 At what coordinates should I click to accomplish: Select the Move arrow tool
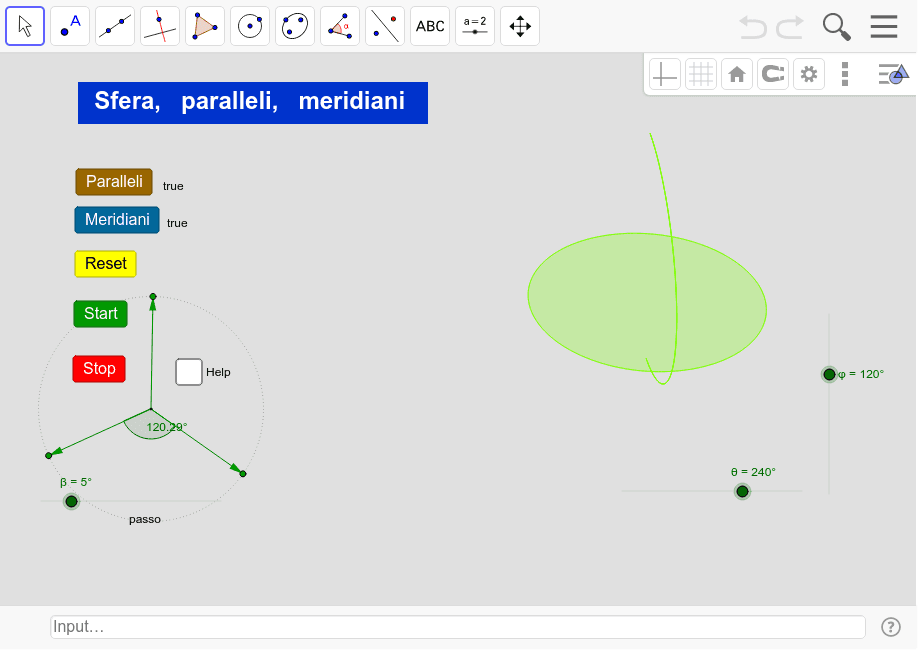click(25, 26)
